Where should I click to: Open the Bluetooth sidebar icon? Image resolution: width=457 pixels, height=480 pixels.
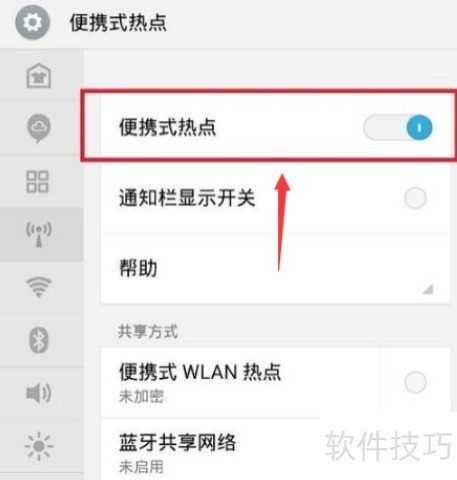pos(39,340)
